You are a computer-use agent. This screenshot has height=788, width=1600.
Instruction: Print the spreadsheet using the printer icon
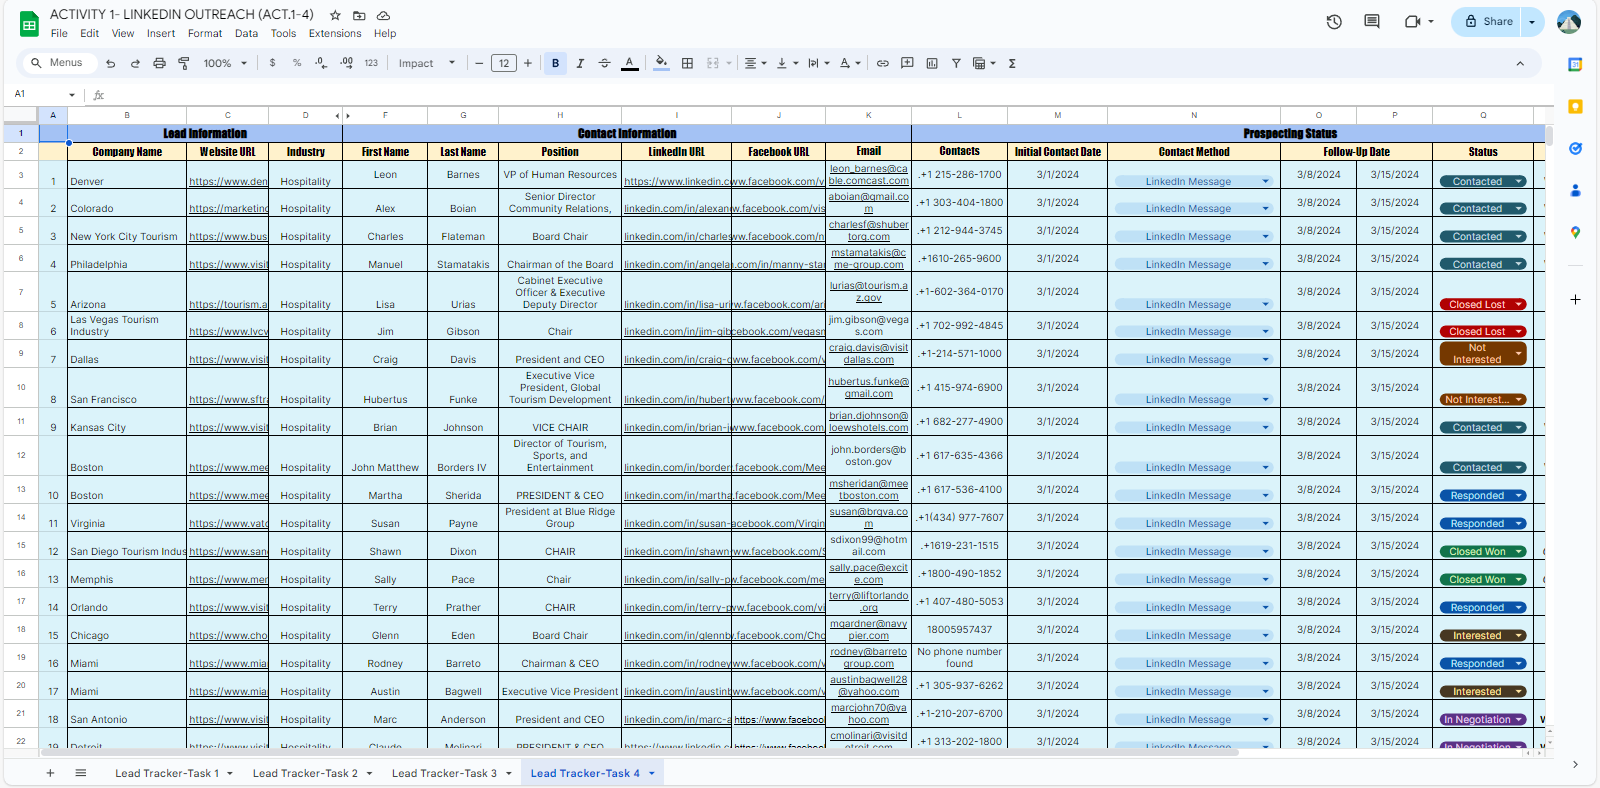click(159, 63)
